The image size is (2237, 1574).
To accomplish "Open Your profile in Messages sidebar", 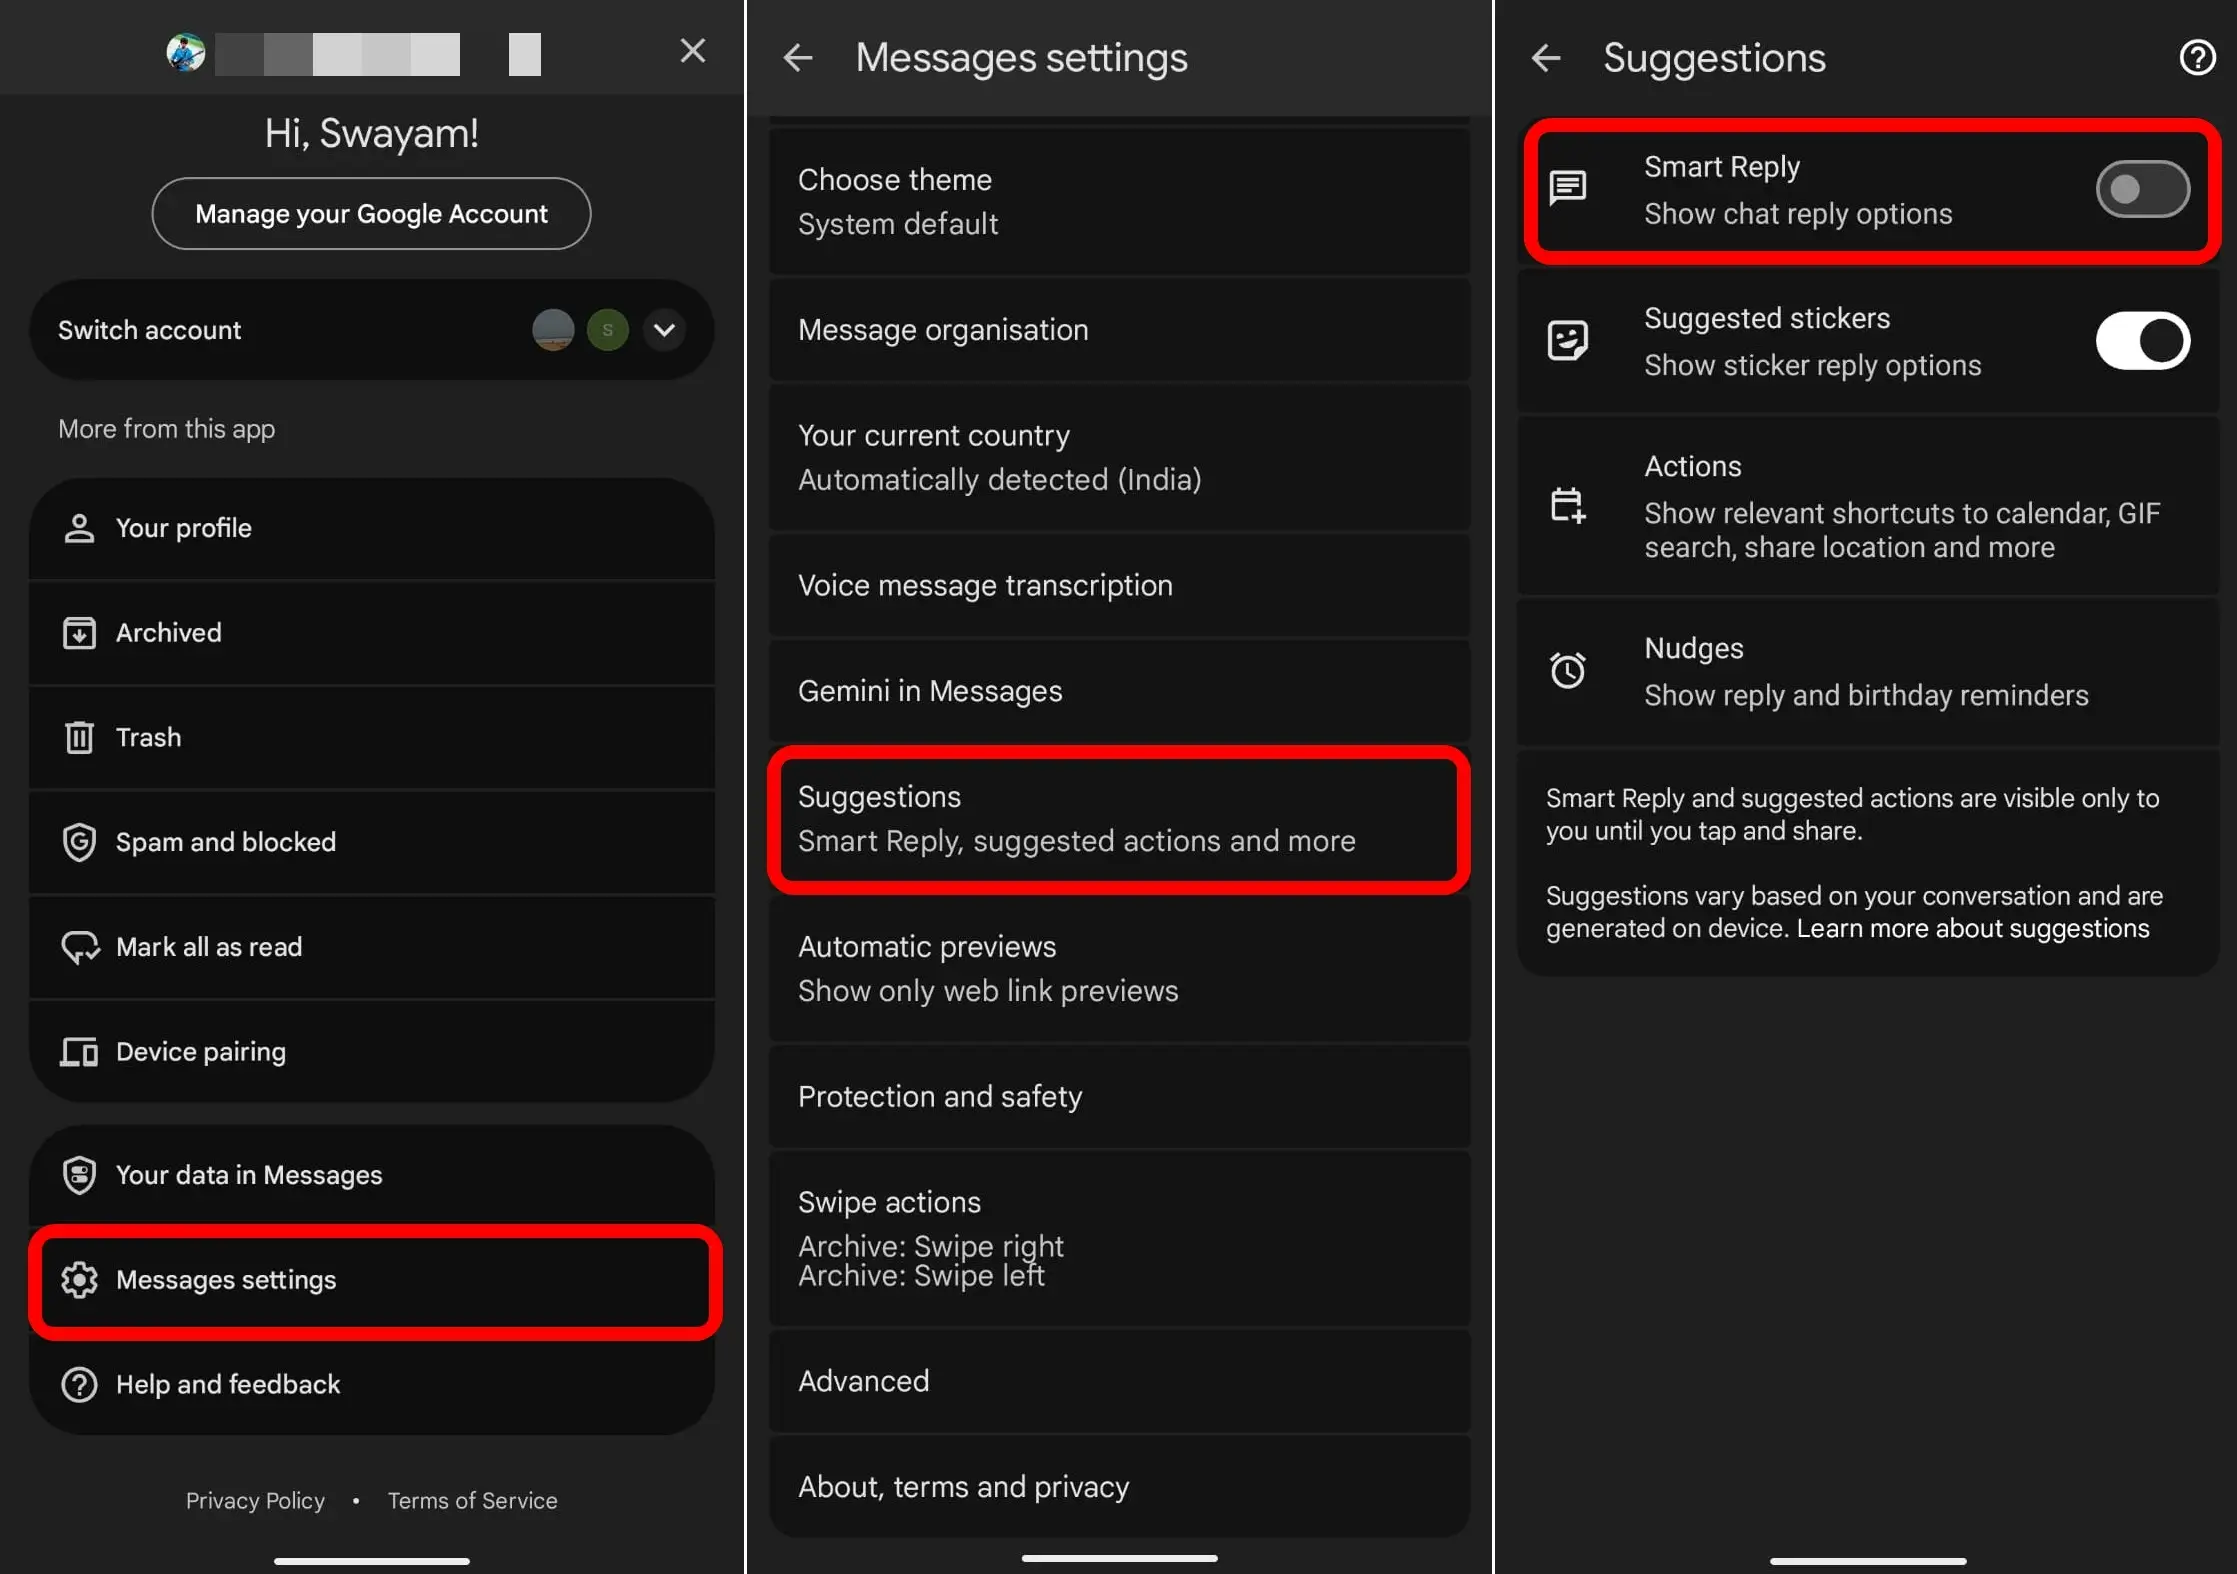I will (x=183, y=527).
